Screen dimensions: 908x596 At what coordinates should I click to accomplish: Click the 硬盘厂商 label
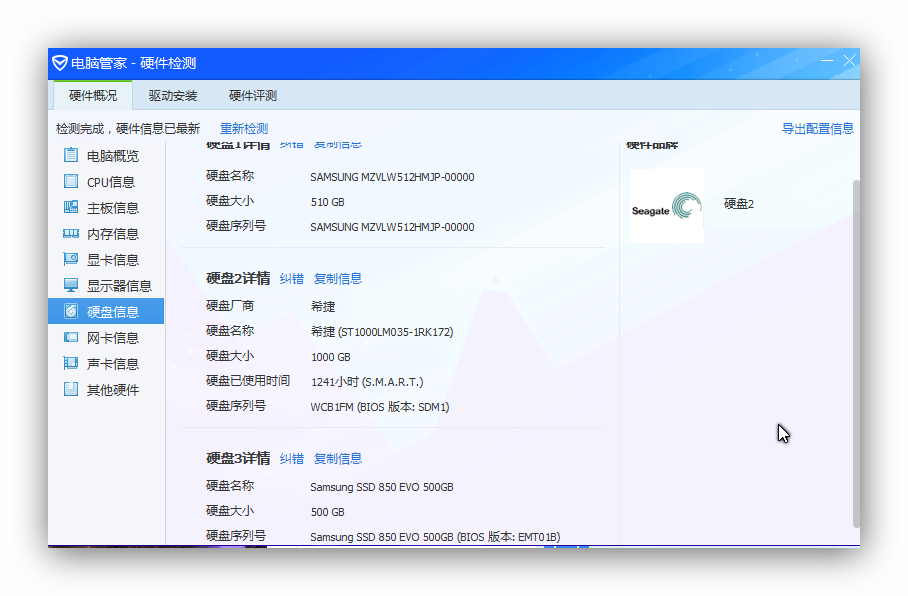point(230,305)
